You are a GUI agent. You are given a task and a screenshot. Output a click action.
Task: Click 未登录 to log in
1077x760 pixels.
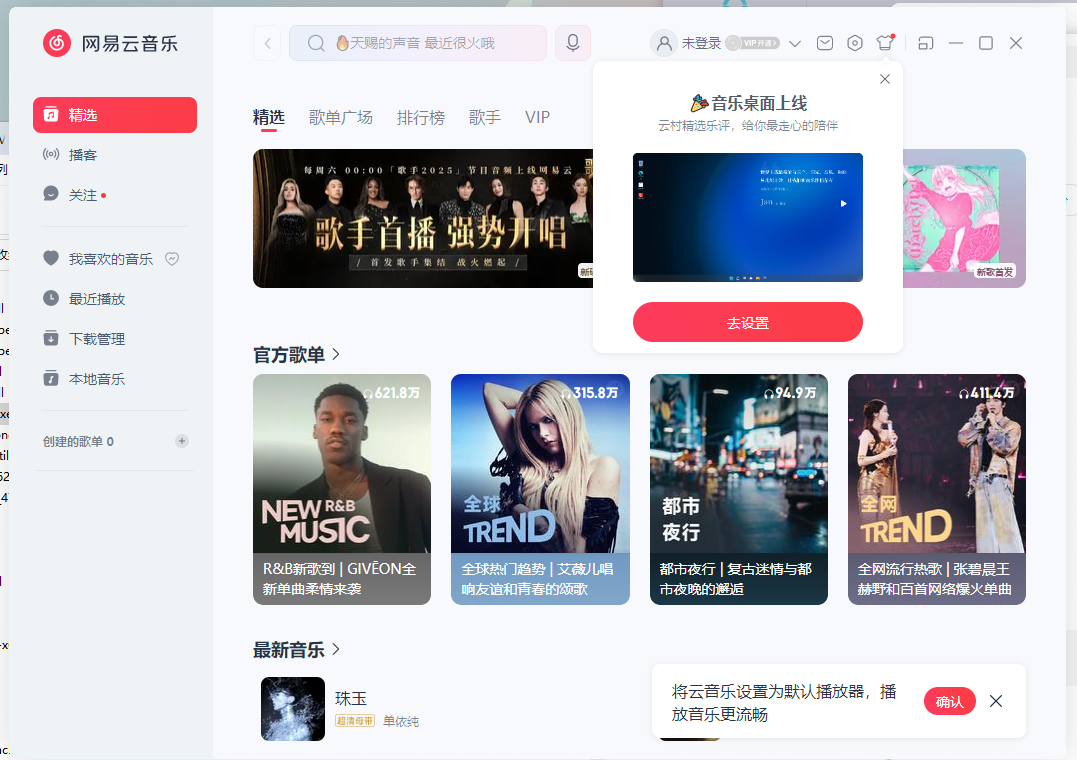pos(701,43)
